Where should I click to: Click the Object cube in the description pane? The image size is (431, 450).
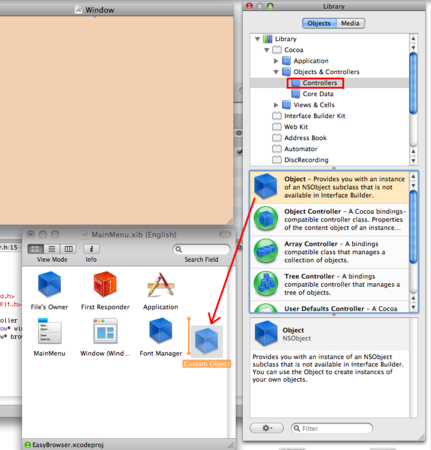(266, 334)
